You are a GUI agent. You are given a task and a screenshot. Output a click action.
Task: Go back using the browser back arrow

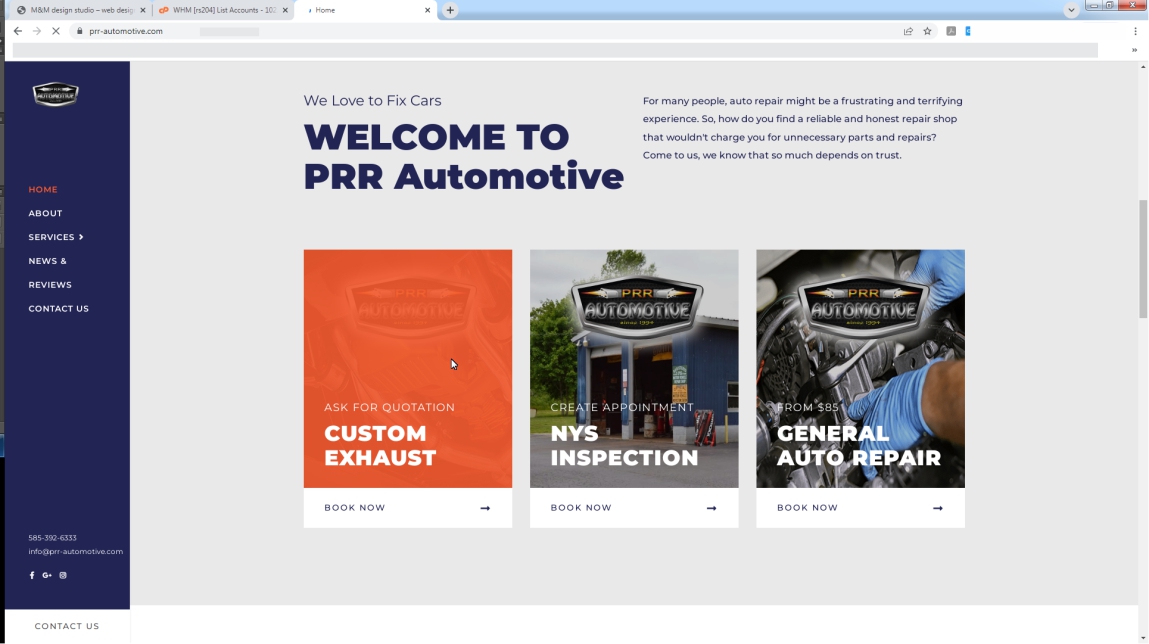click(x=18, y=31)
